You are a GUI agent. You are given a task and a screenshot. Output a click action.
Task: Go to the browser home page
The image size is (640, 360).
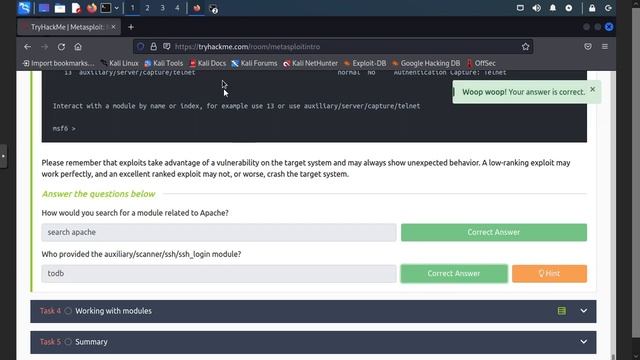pos(78,47)
